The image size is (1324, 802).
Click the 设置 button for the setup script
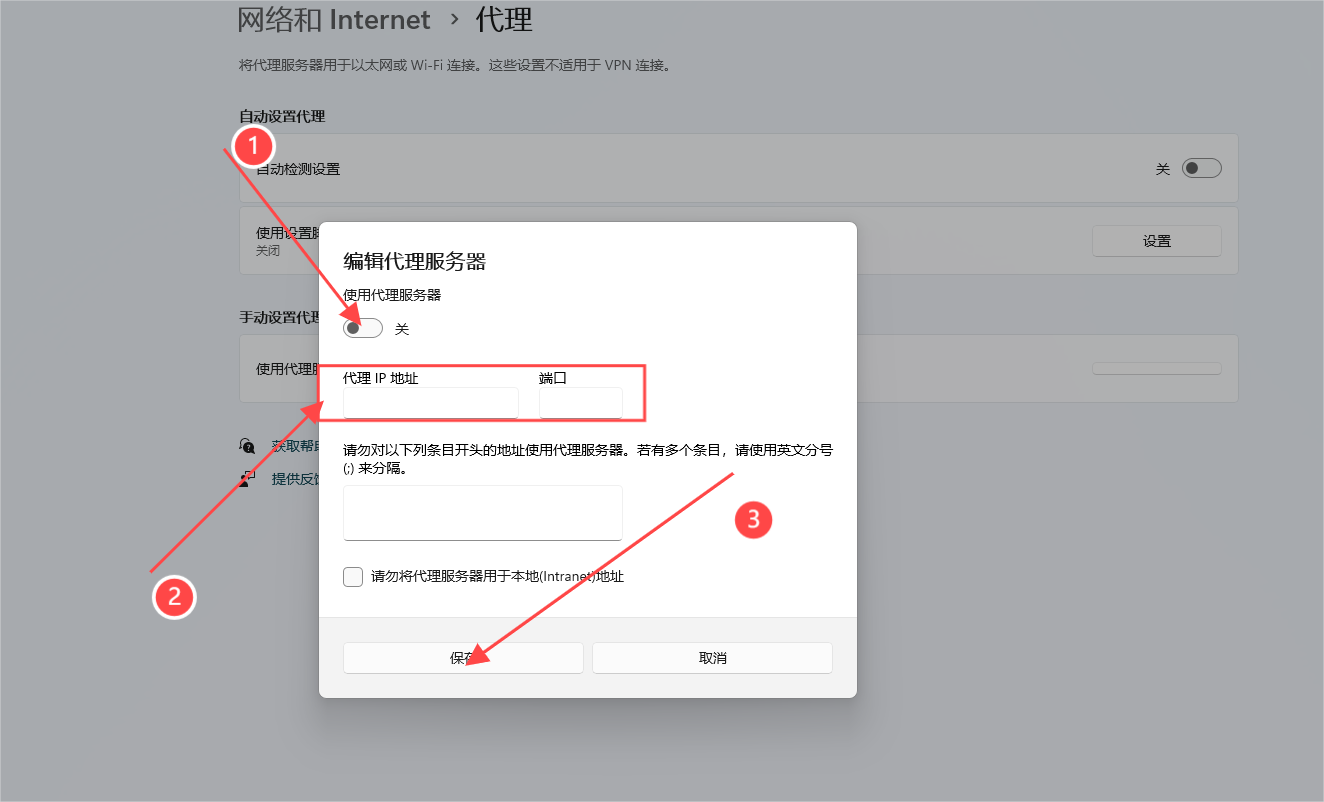tap(1156, 240)
